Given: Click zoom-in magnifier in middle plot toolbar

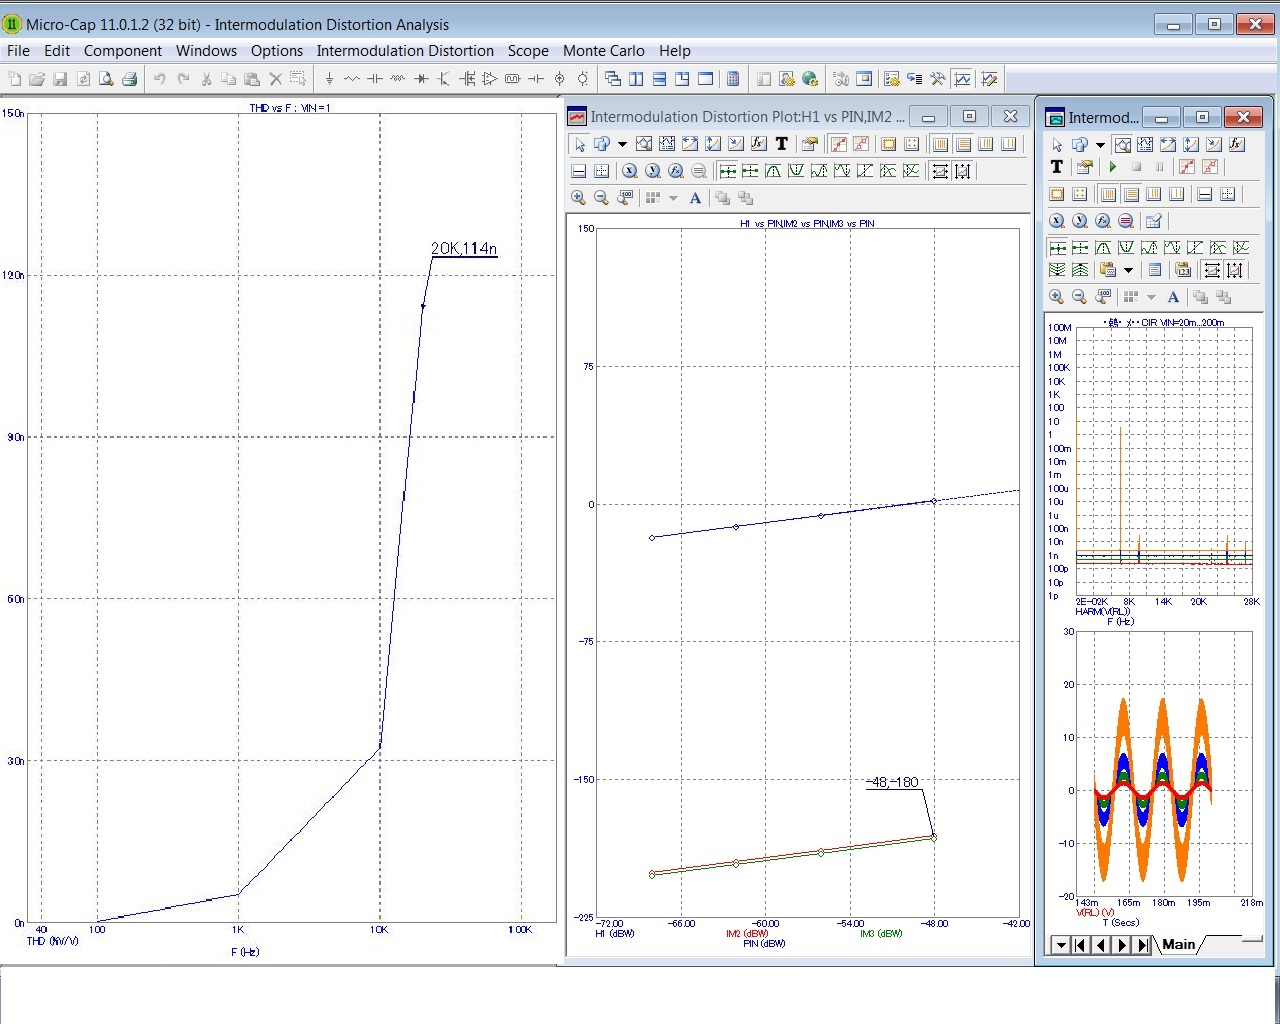Looking at the screenshot, I should coord(578,198).
